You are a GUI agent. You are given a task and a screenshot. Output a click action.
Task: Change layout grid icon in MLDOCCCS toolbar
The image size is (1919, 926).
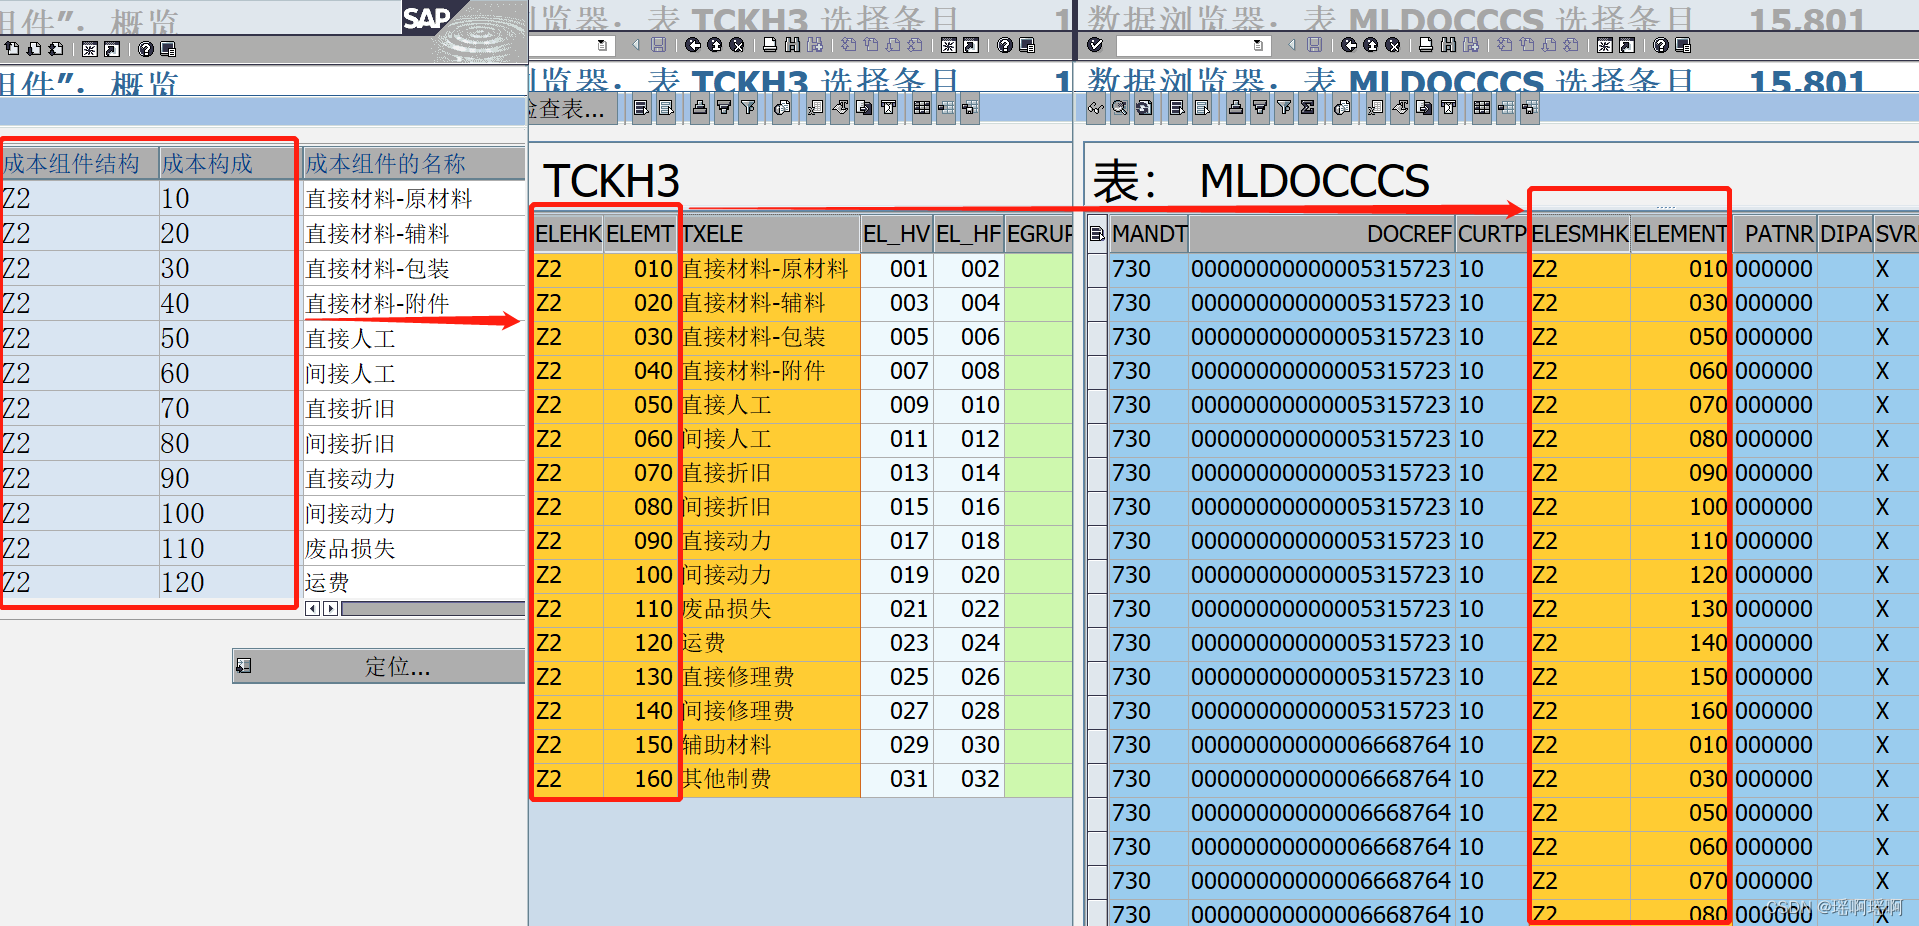click(1481, 108)
